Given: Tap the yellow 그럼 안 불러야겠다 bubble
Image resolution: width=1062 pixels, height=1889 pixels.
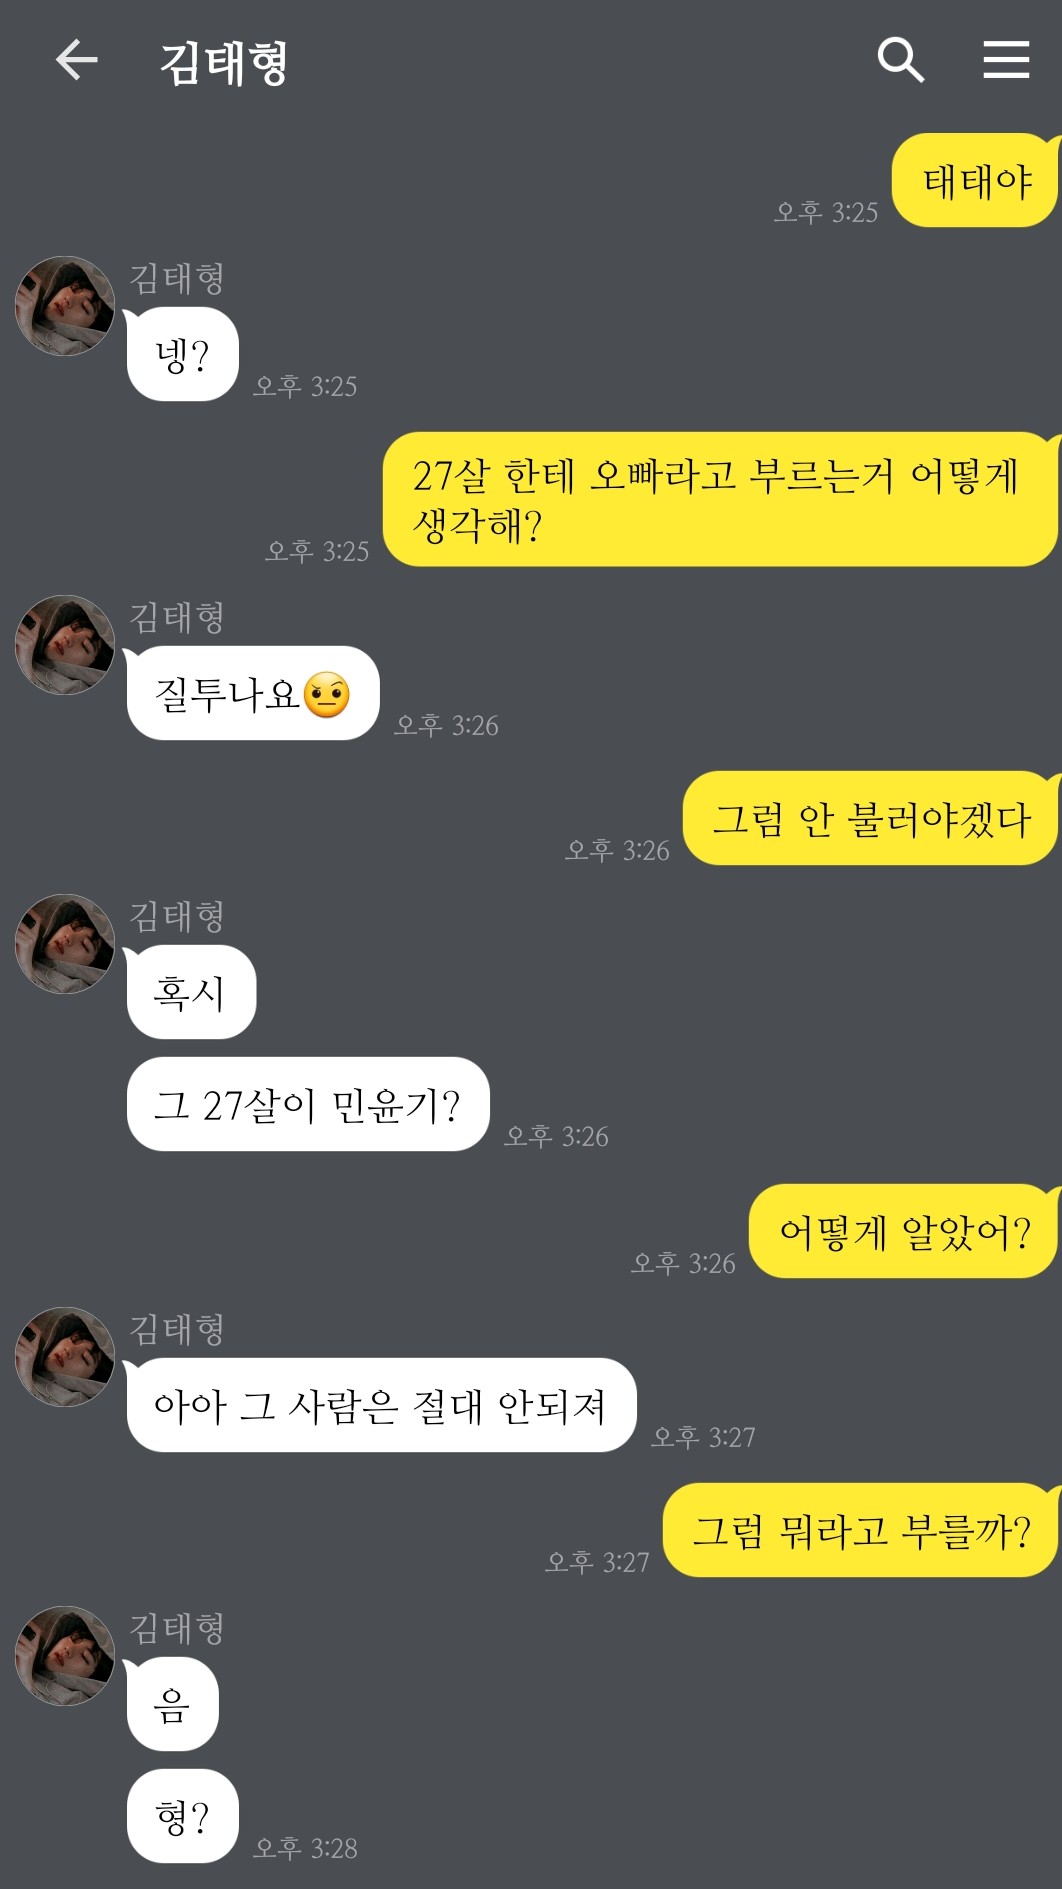Looking at the screenshot, I should [870, 818].
